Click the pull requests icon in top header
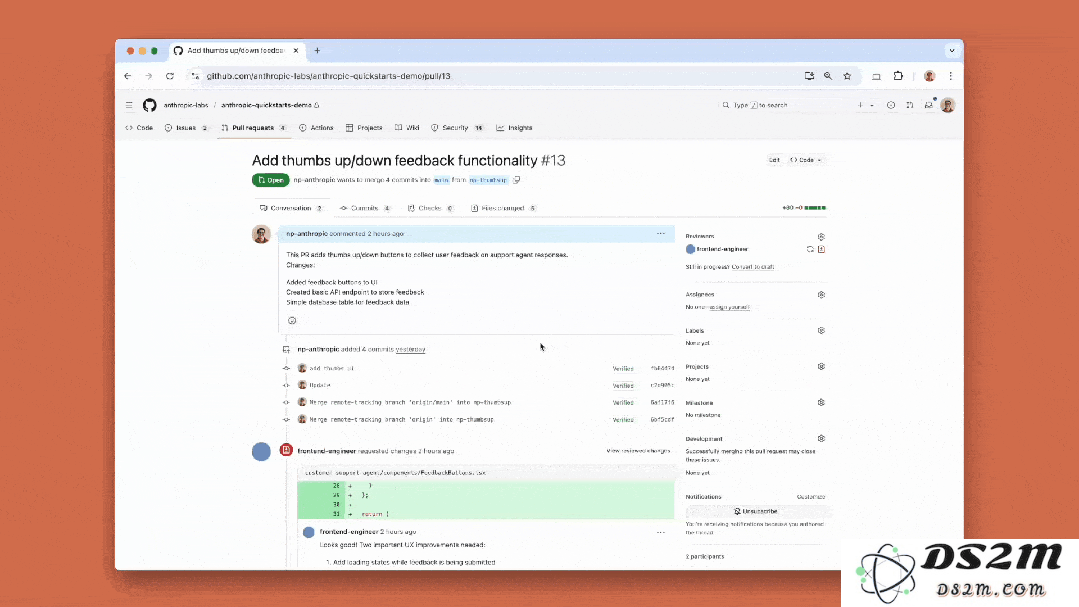The image size is (1079, 607). click(x=910, y=105)
